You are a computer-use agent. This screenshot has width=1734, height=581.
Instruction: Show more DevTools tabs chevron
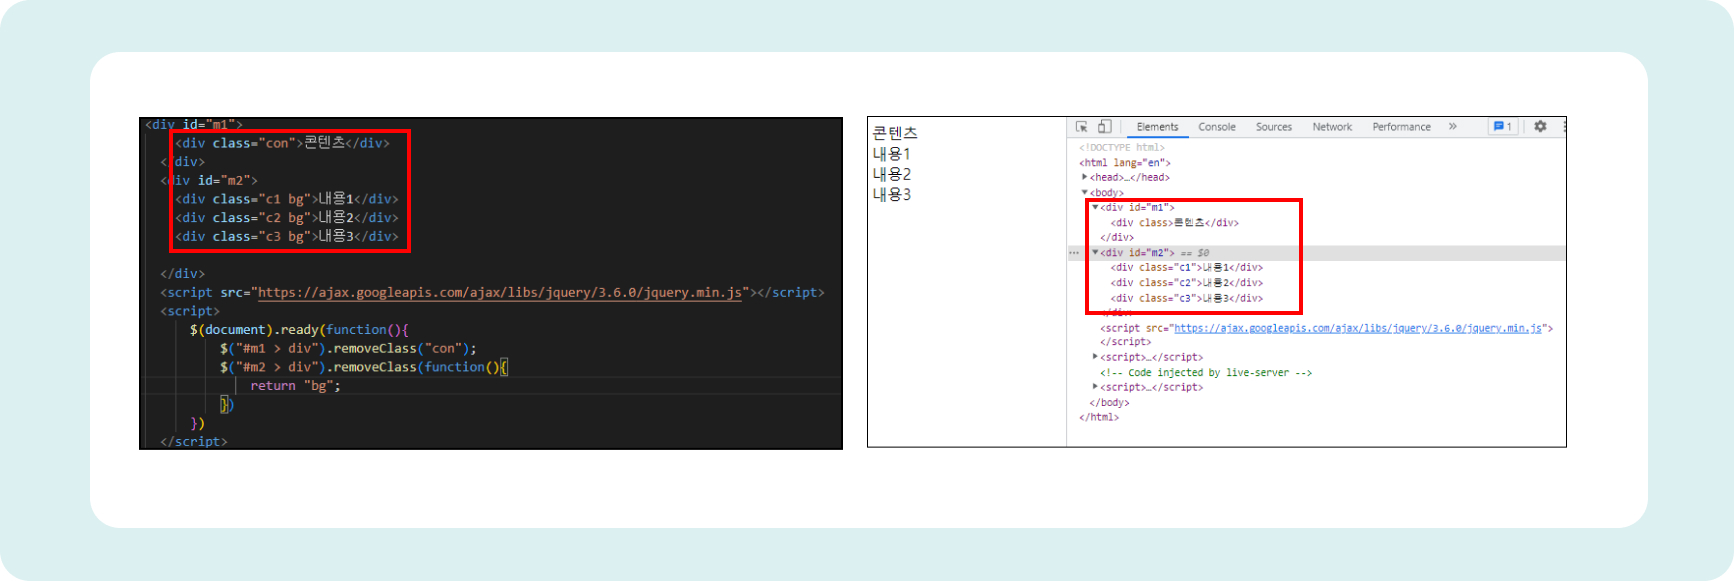click(x=1452, y=127)
